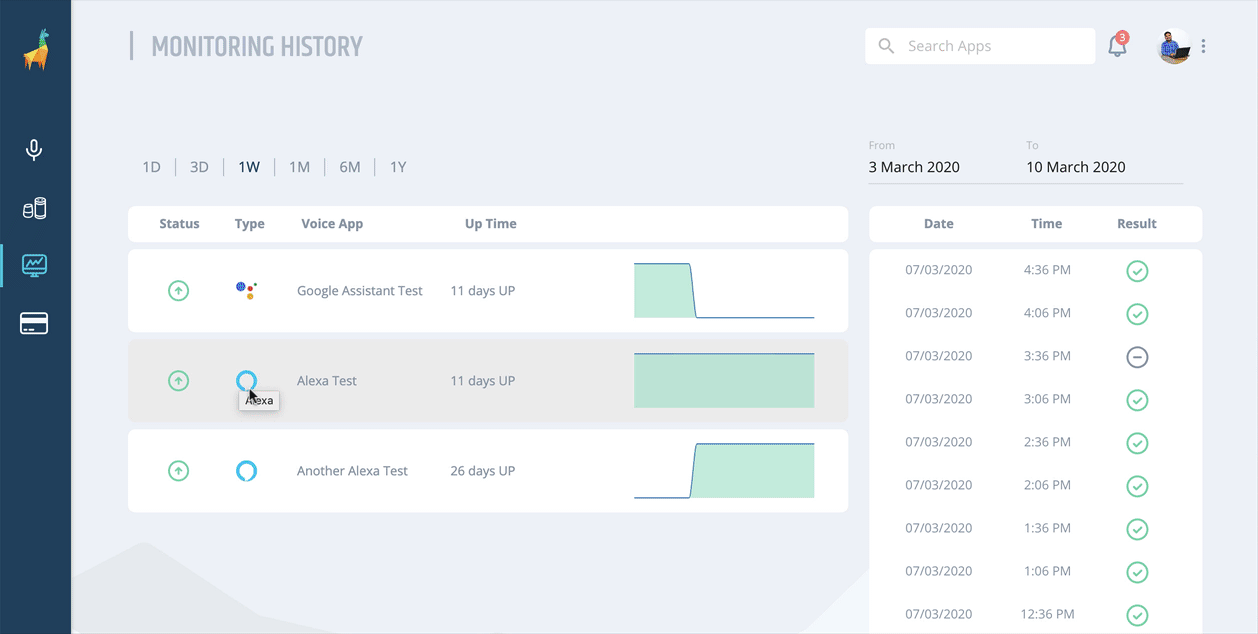1258x634 pixels.
Task: Click the 3:36 PM time entry
Action: click(x=1047, y=356)
